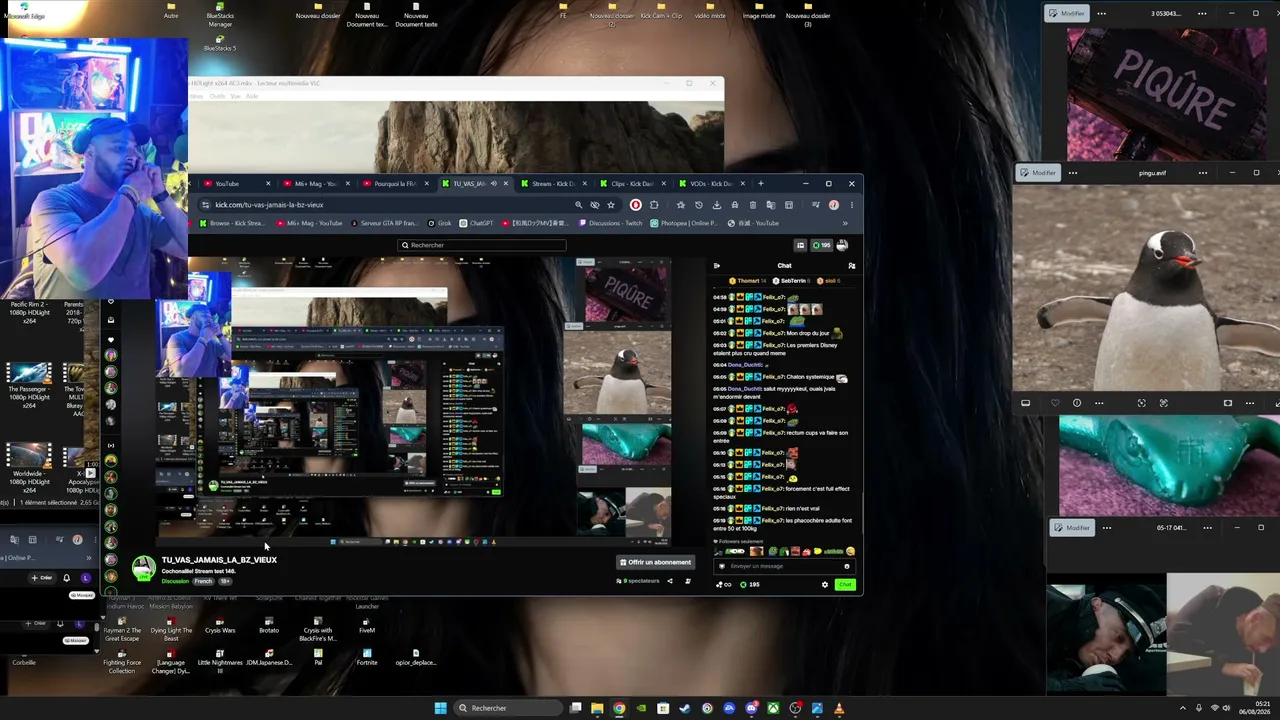The height and width of the screenshot is (720, 1280).
Task: Open pingu.avif window three-dot menu
Action: click(1073, 172)
